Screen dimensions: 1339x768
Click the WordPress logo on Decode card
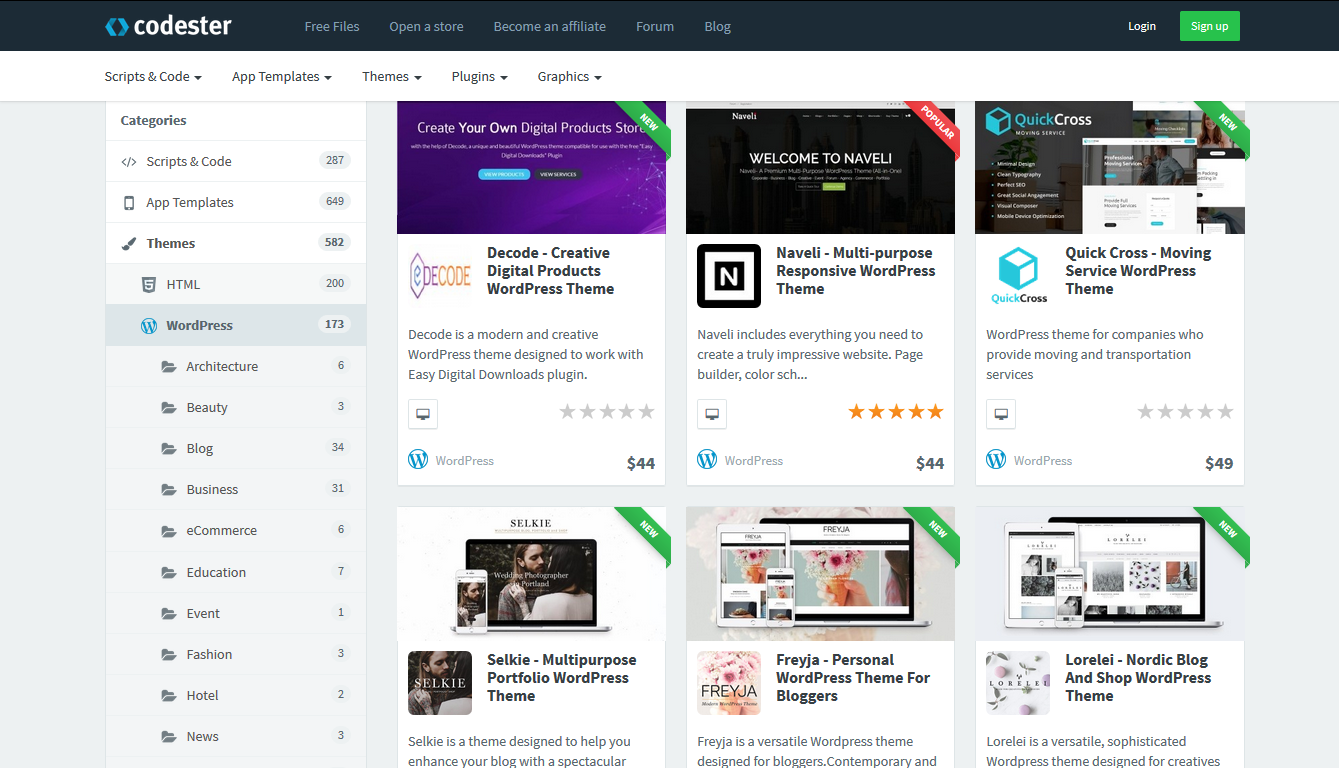(x=418, y=459)
